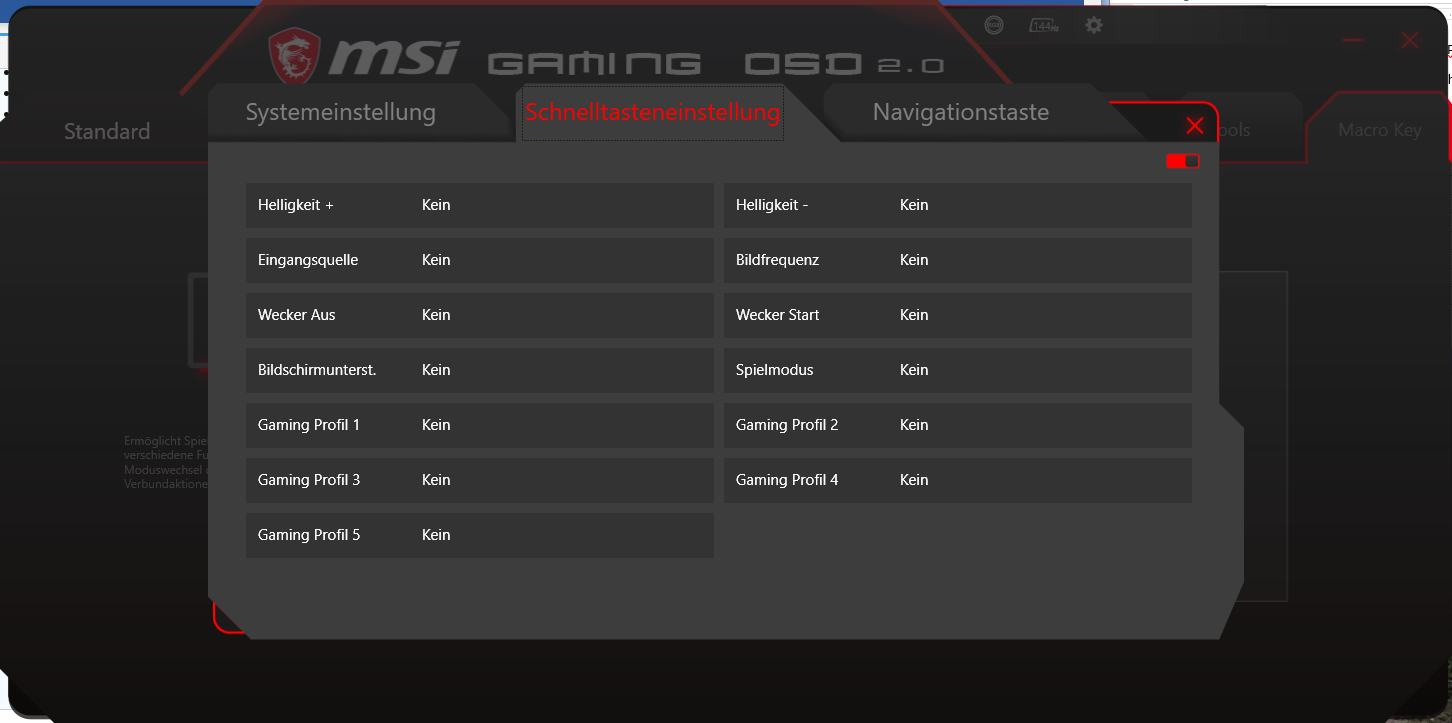This screenshot has height=723, width=1452.
Task: Click the Gaming Profil 5 hotkey field
Action: pyautogui.click(x=480, y=535)
